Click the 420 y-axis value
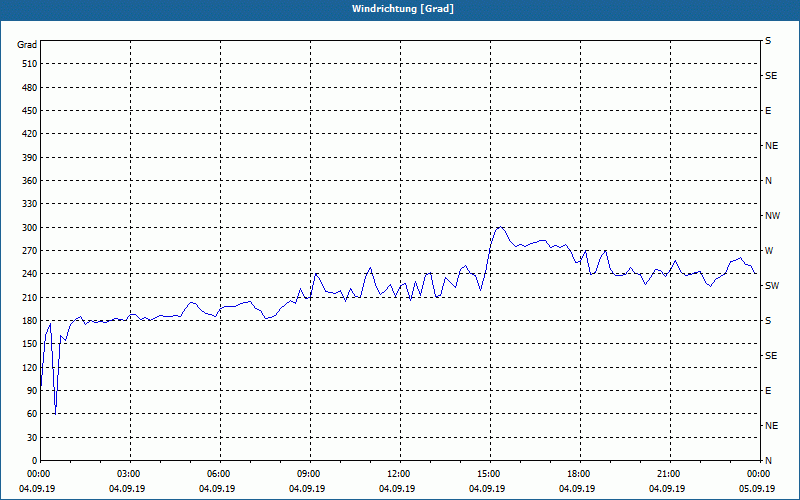The height and width of the screenshot is (500, 800). [30, 134]
